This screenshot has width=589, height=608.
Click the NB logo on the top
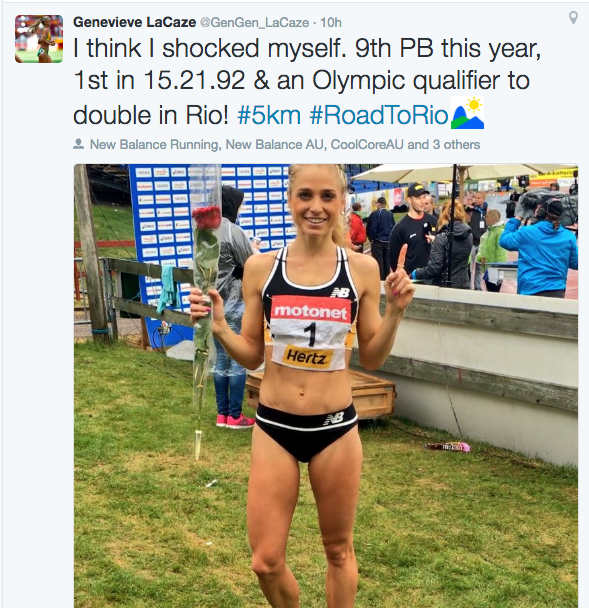click(x=340, y=292)
